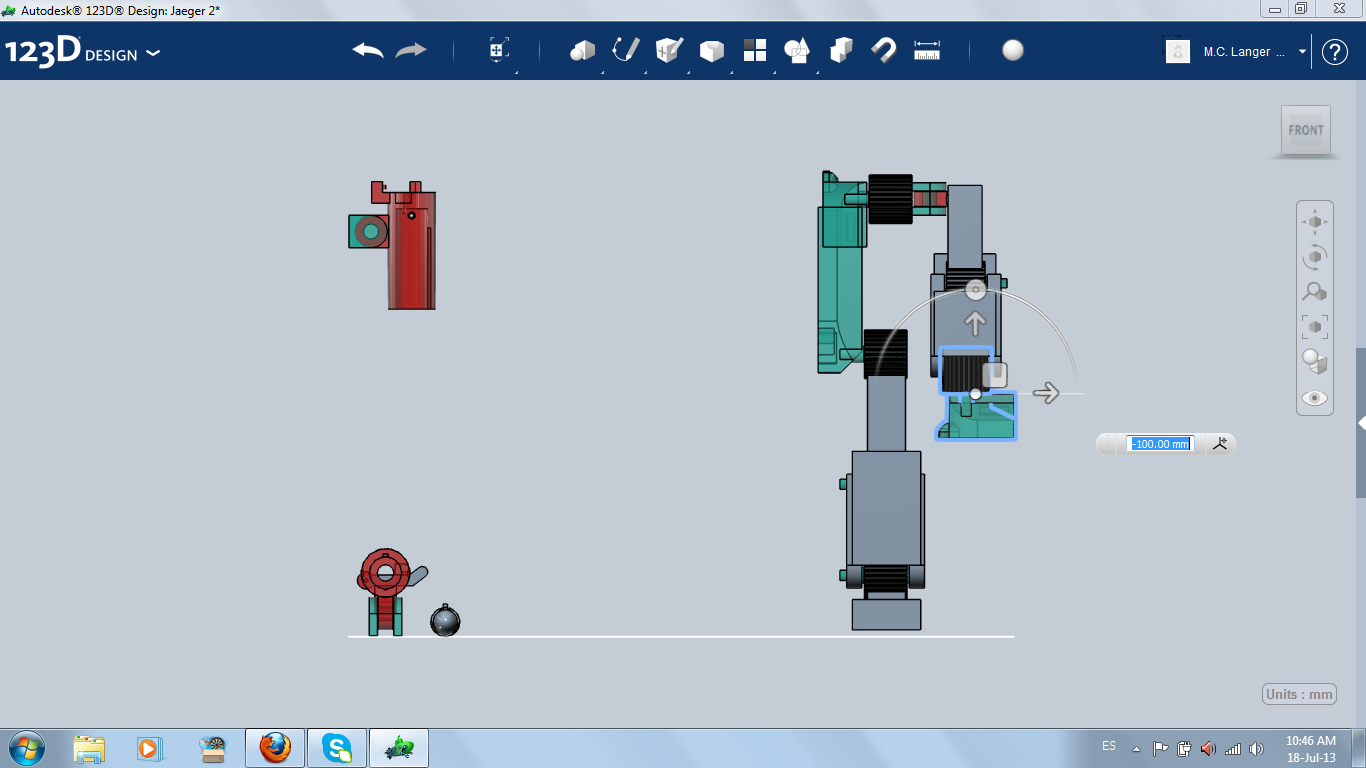The width and height of the screenshot is (1366, 768).
Task: Select the Zoom magnifier tool
Action: (x=1315, y=292)
